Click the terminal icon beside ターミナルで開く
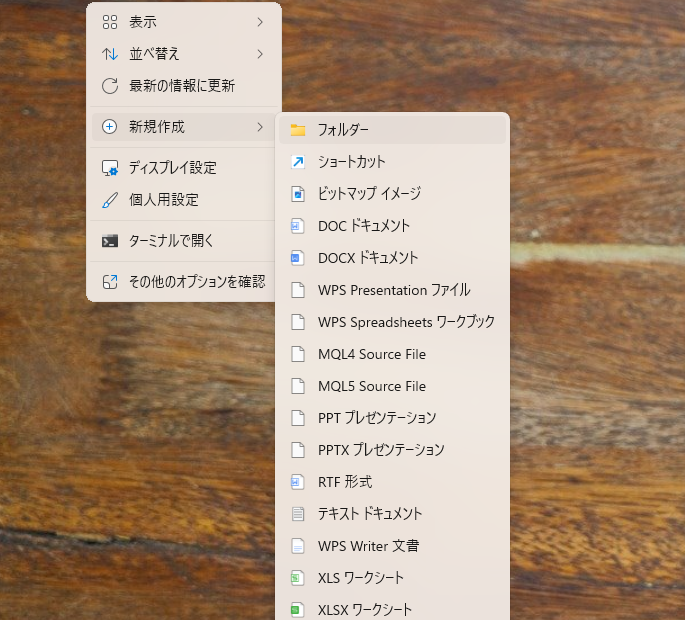This screenshot has height=620, width=685. pos(110,241)
